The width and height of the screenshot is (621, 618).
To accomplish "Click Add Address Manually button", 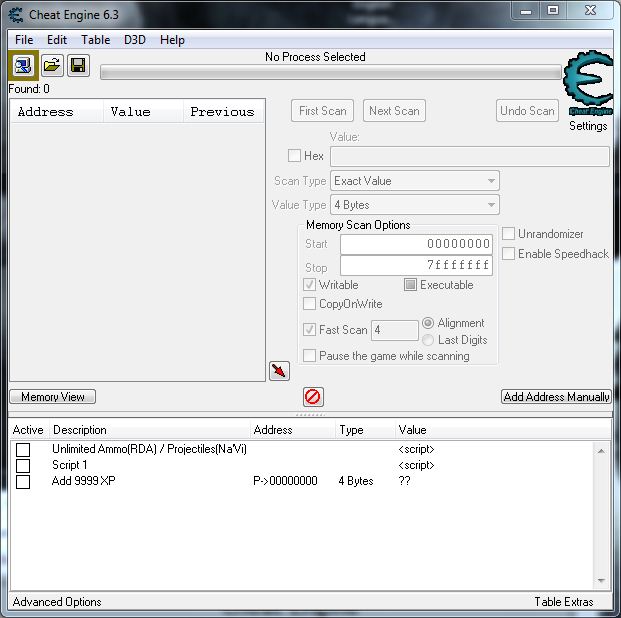I will pyautogui.click(x=556, y=397).
